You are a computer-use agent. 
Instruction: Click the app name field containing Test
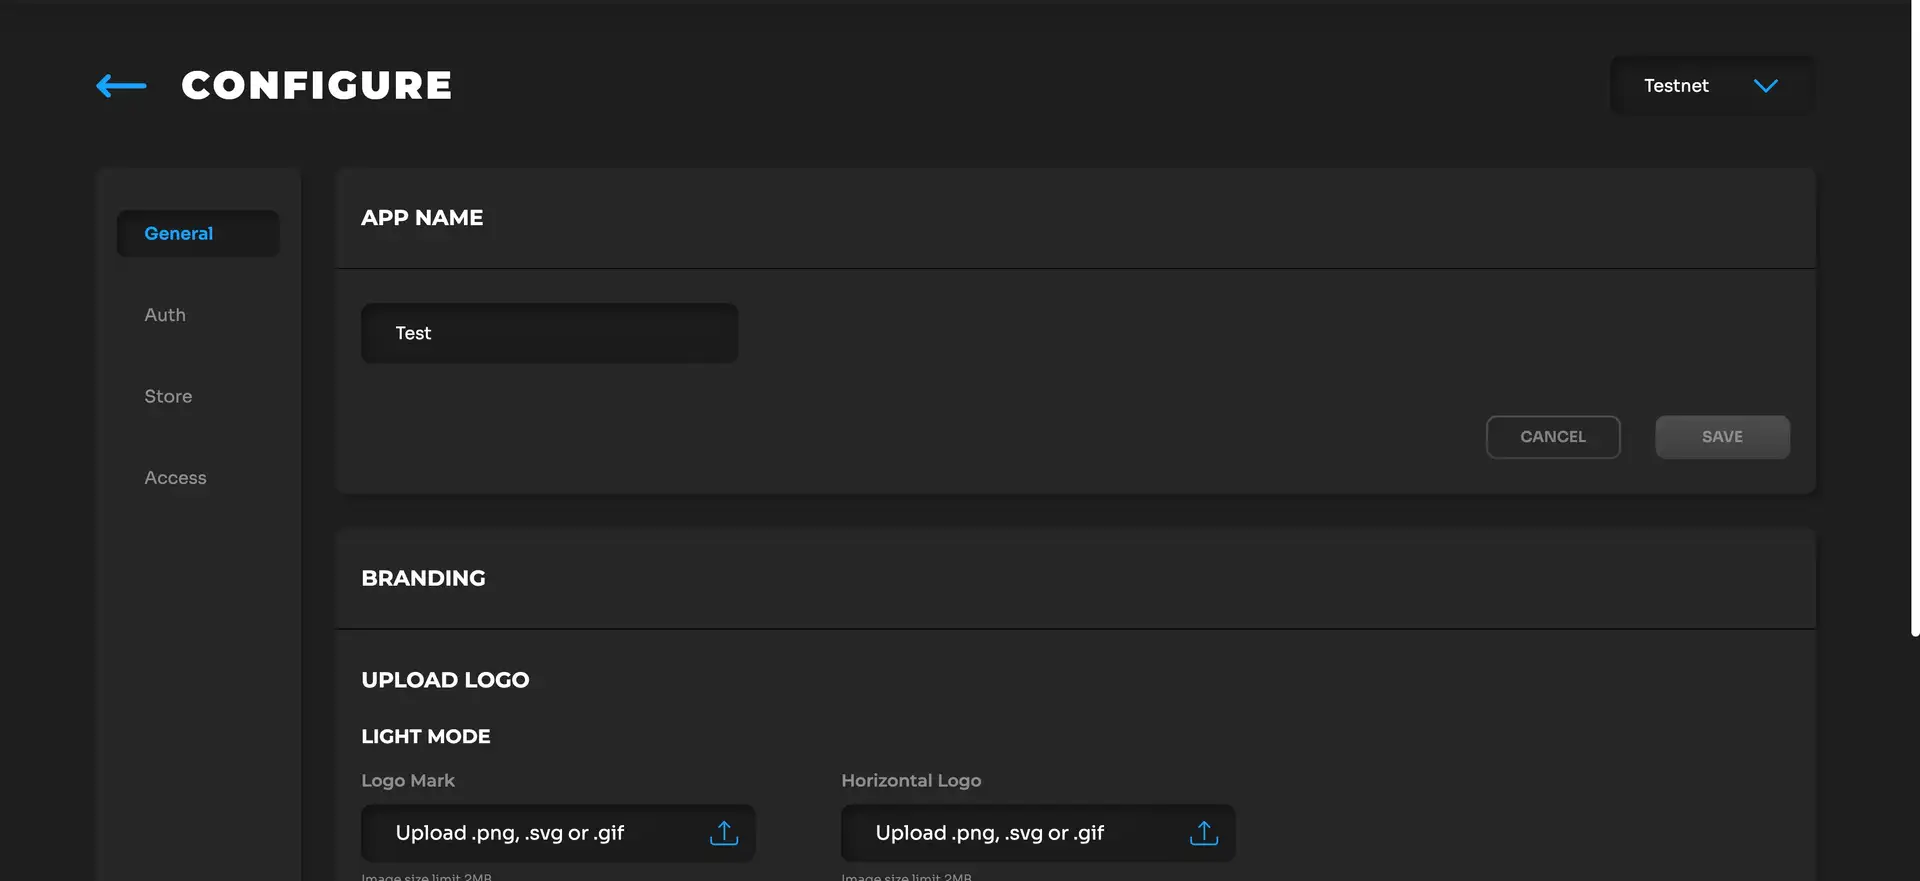549,333
